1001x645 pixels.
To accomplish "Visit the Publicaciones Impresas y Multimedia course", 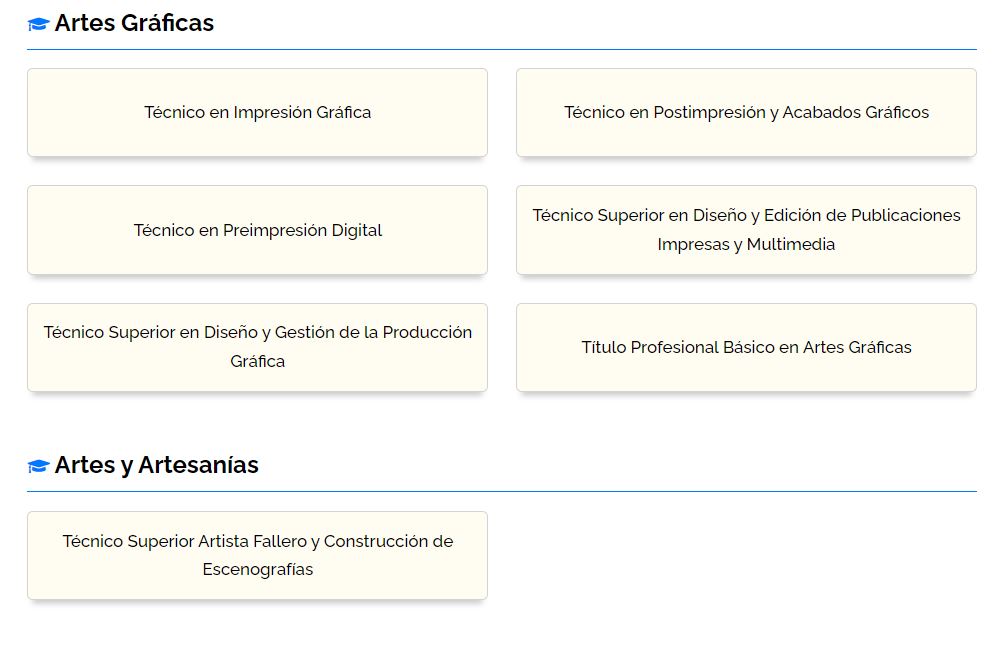I will 746,230.
